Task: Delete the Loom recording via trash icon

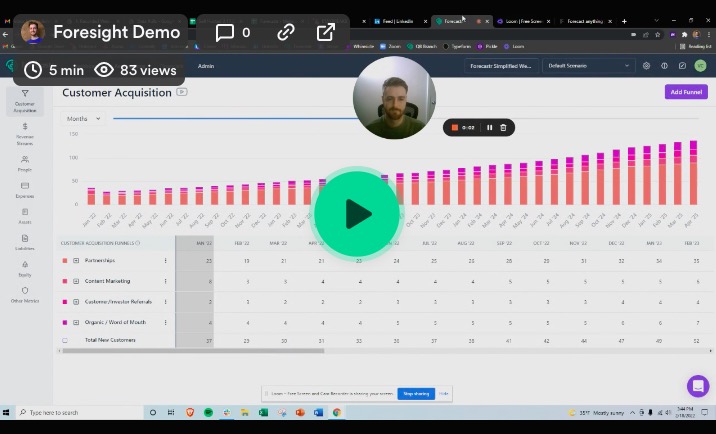Action: point(503,127)
